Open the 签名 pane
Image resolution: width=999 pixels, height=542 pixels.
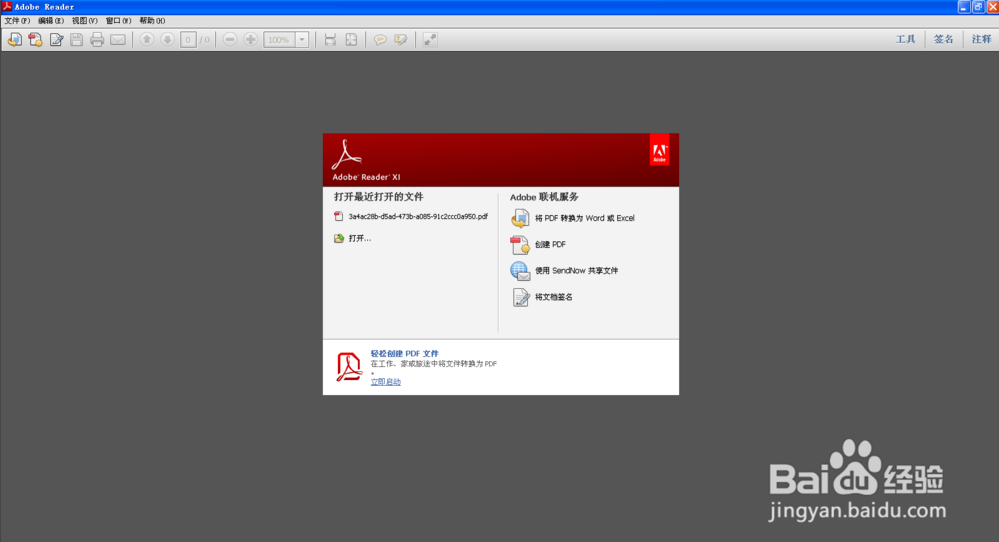tap(944, 39)
